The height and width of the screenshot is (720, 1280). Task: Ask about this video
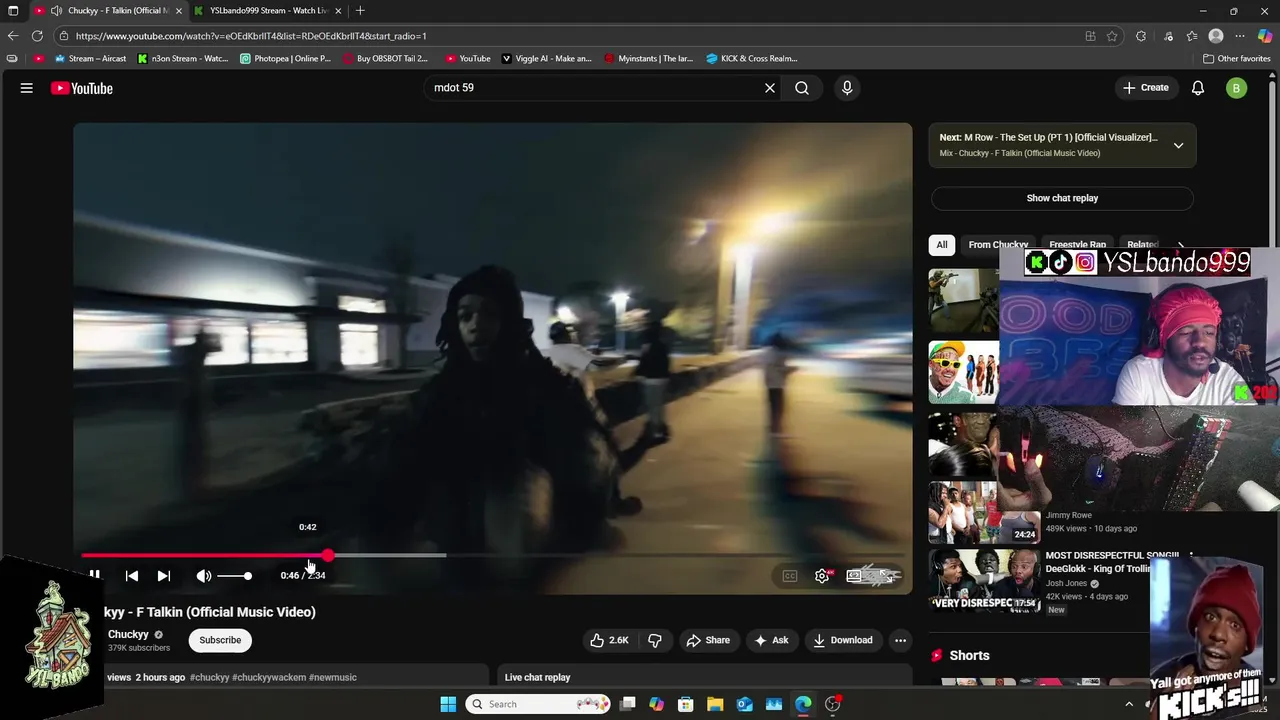[x=771, y=640]
